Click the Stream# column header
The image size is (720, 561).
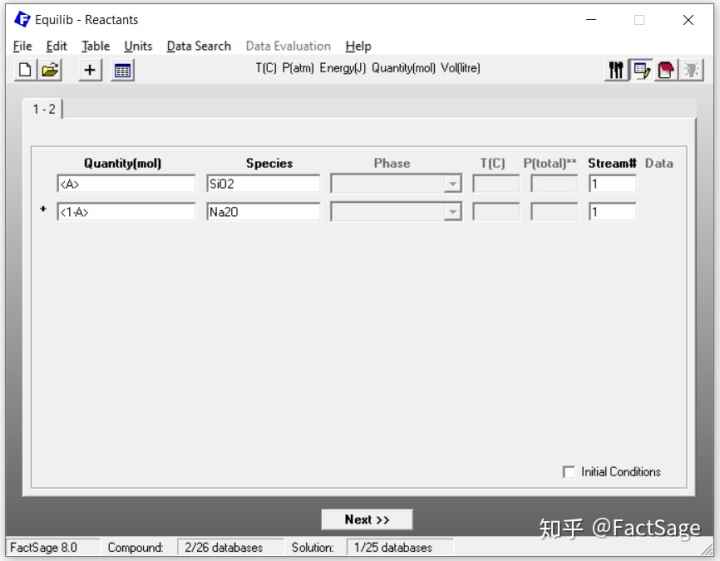coord(612,163)
